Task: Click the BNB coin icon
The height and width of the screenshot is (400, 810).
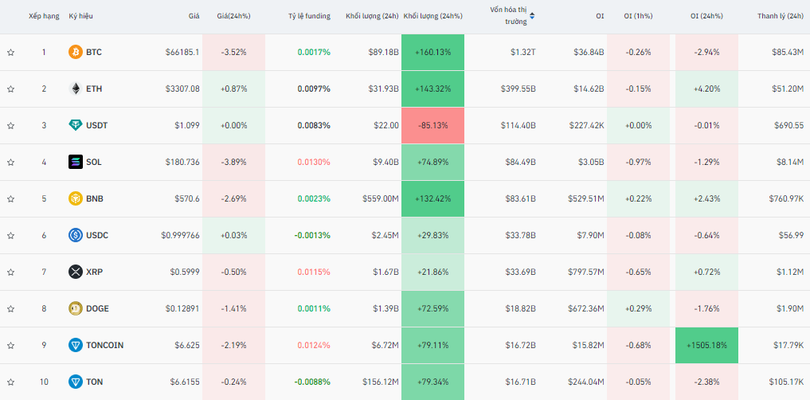Action: coord(75,199)
